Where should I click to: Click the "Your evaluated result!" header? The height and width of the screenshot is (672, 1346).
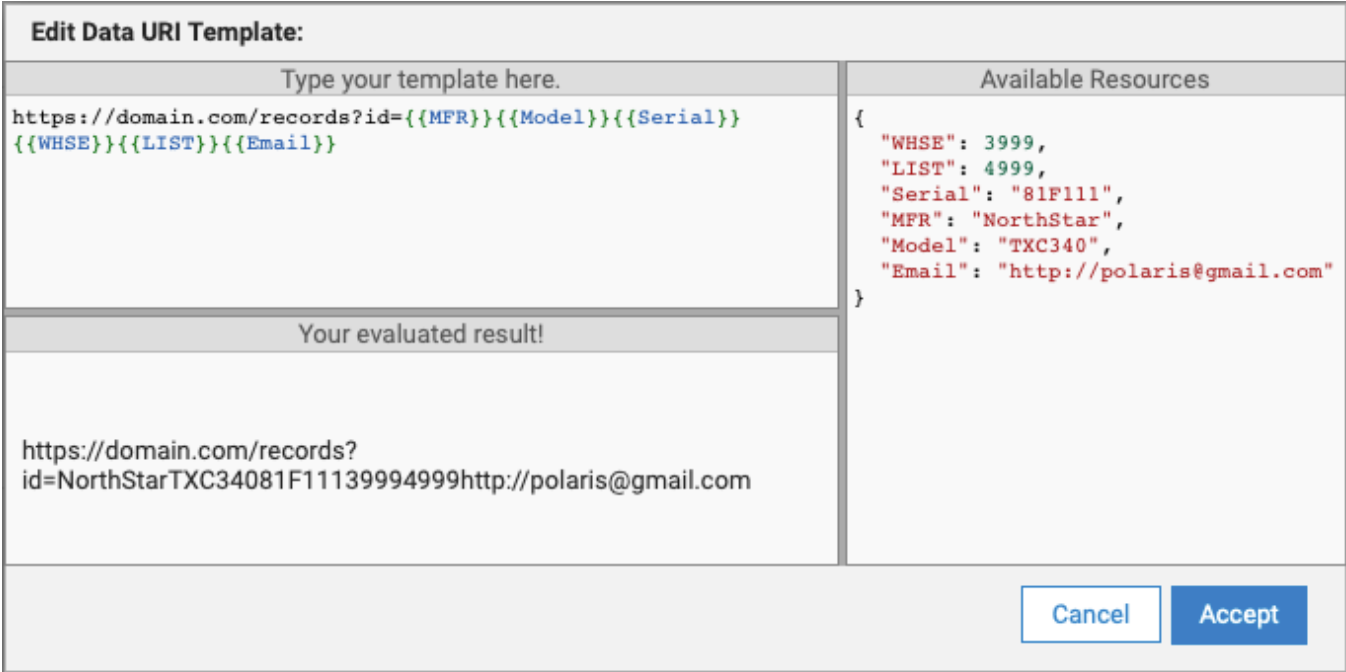point(420,335)
